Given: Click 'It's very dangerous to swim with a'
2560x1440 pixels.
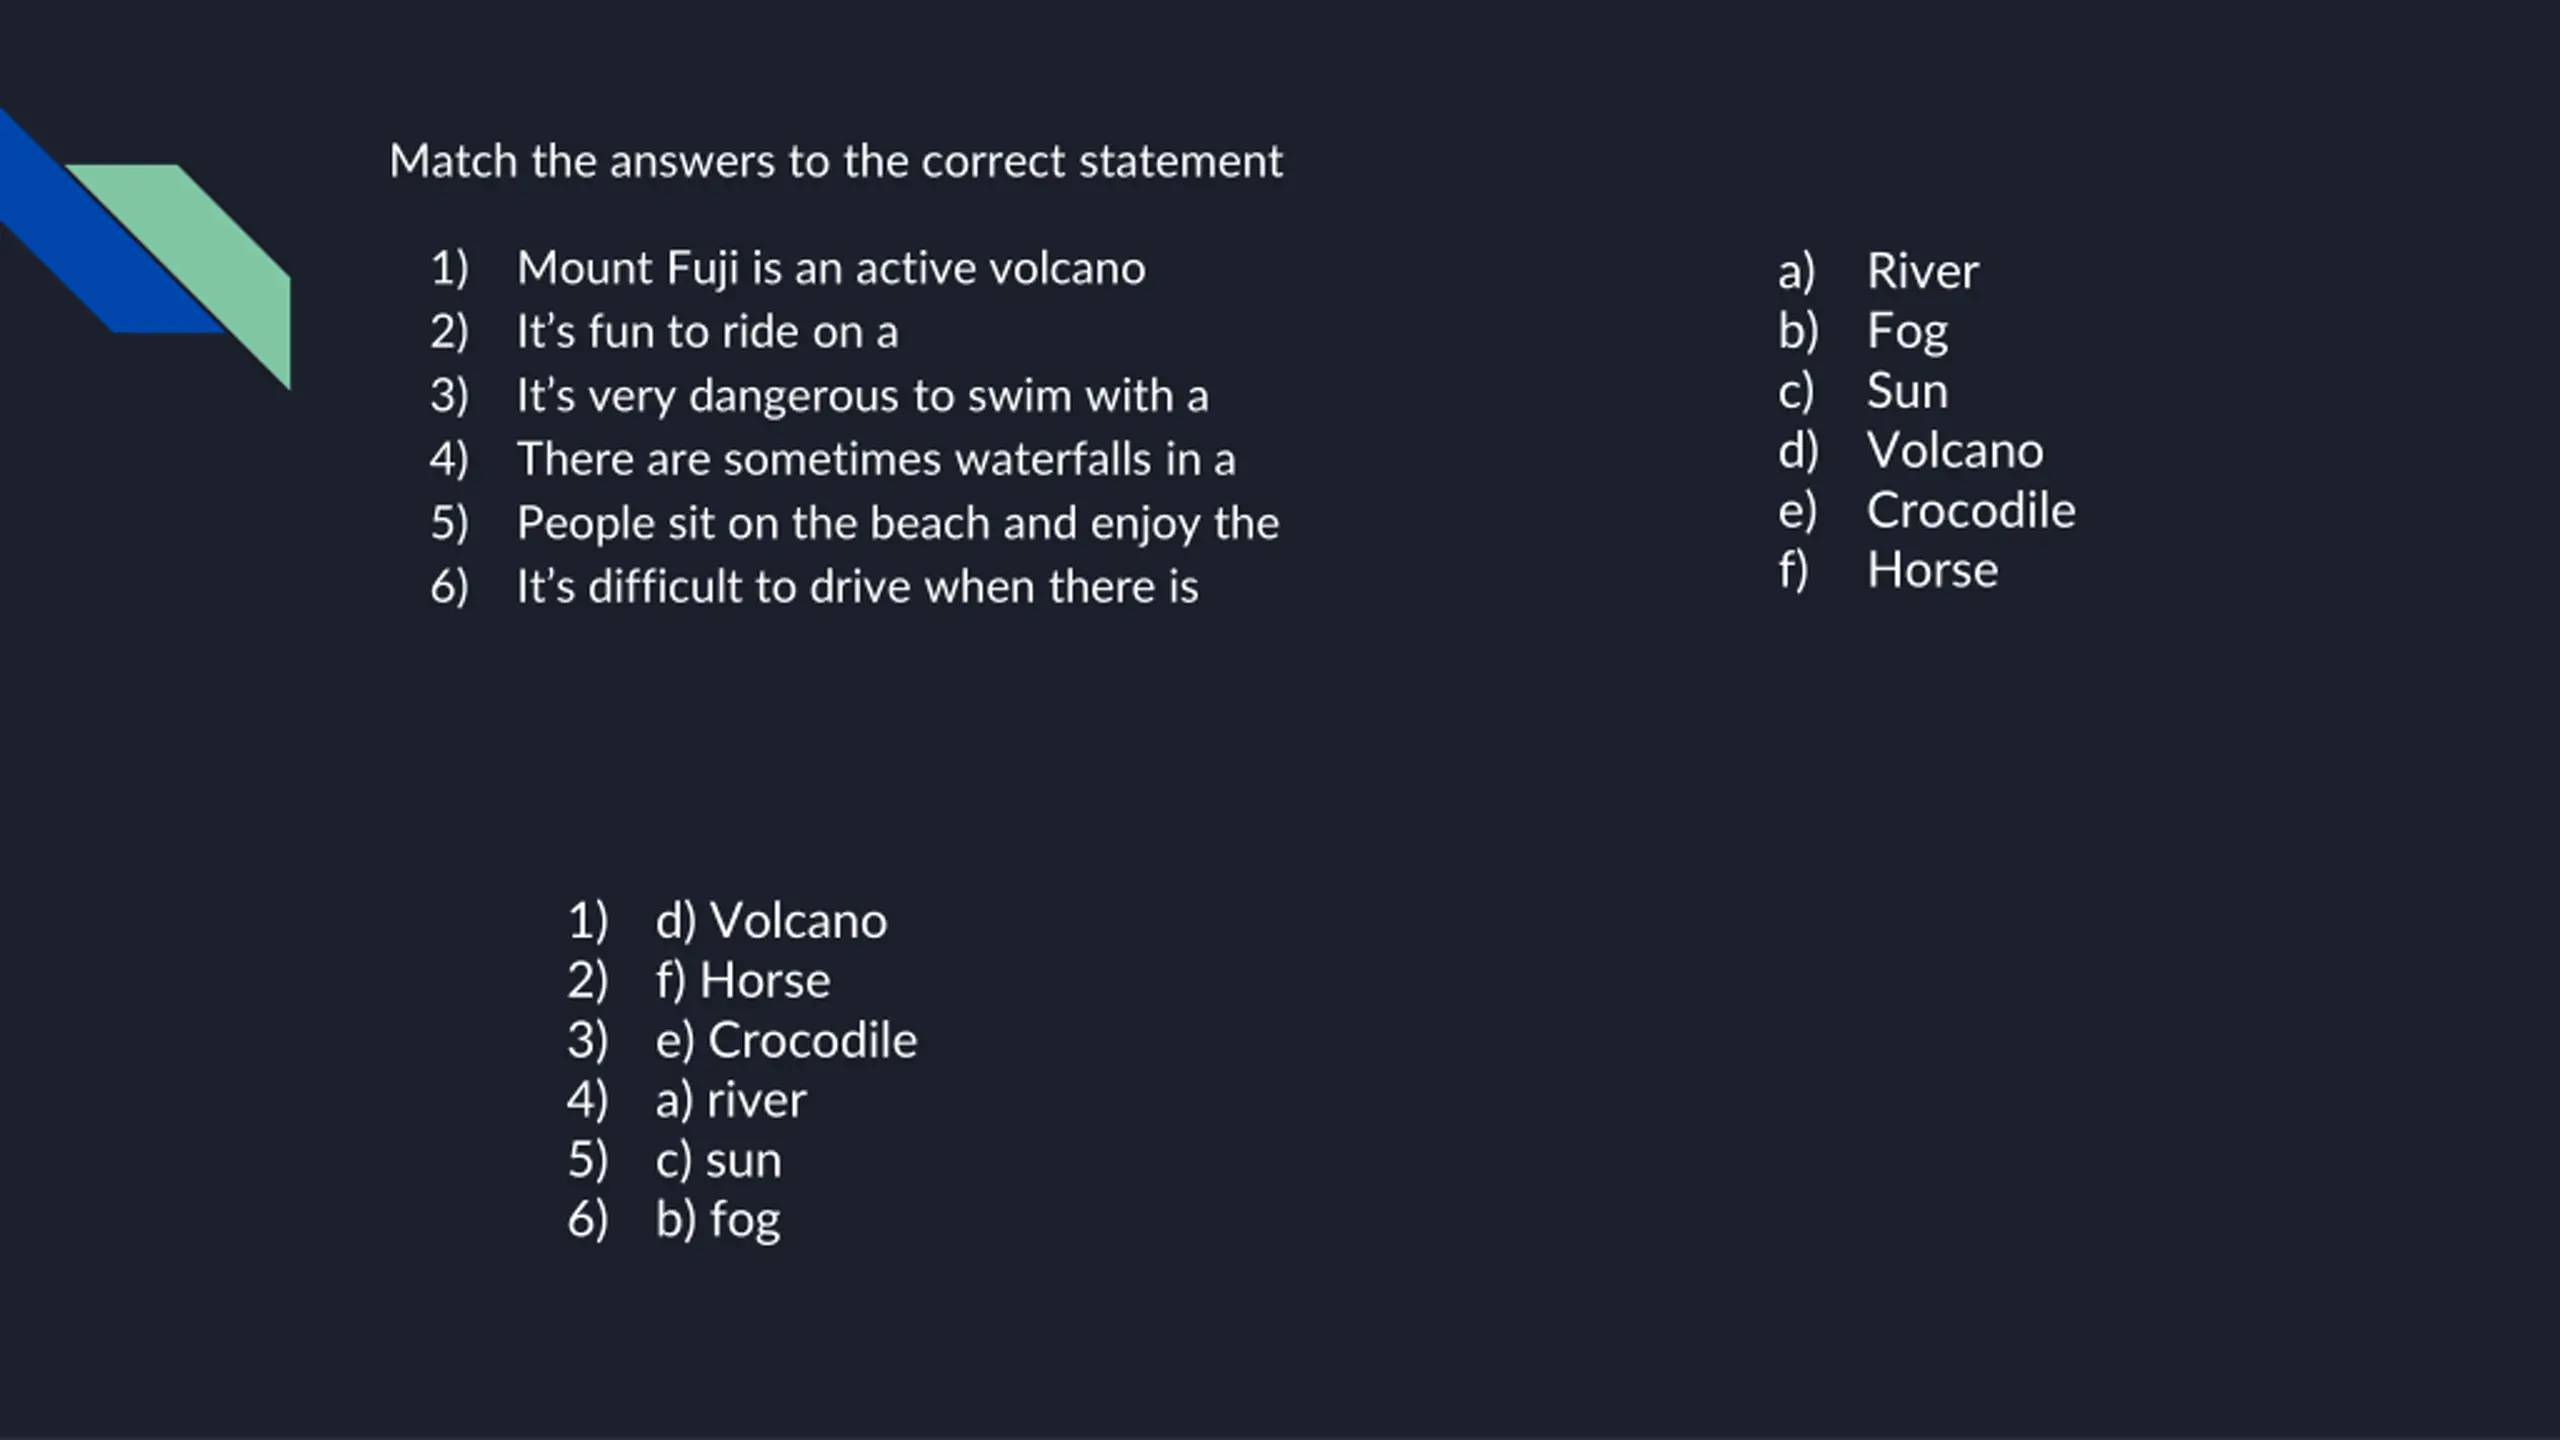Looking at the screenshot, I should click(861, 396).
